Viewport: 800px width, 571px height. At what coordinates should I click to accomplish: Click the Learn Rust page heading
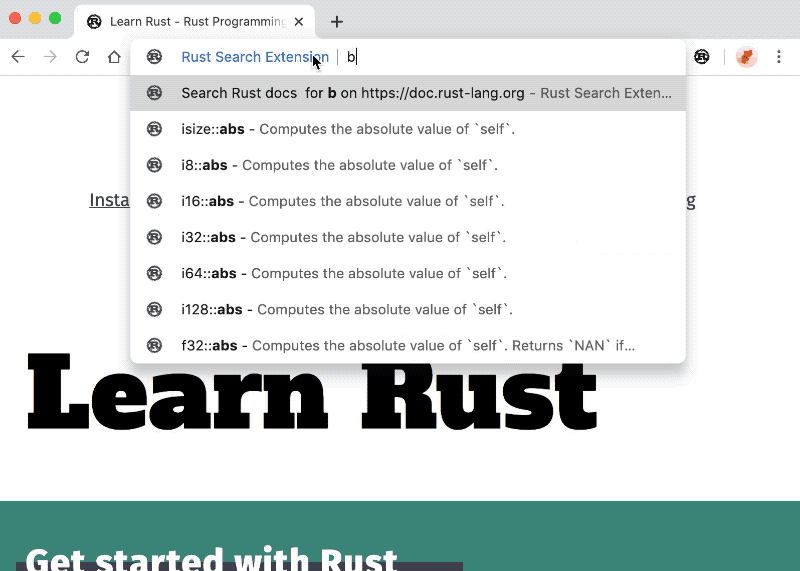pyautogui.click(x=312, y=394)
